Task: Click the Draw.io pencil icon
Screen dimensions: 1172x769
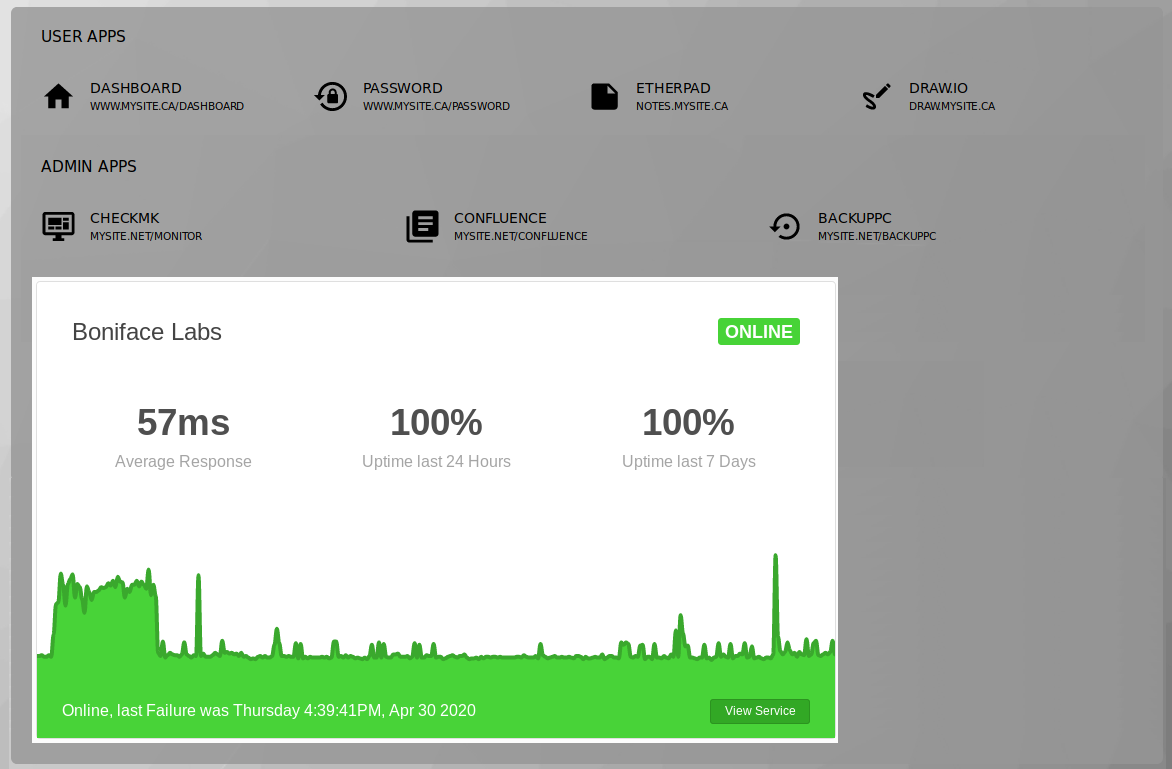Action: [x=877, y=96]
